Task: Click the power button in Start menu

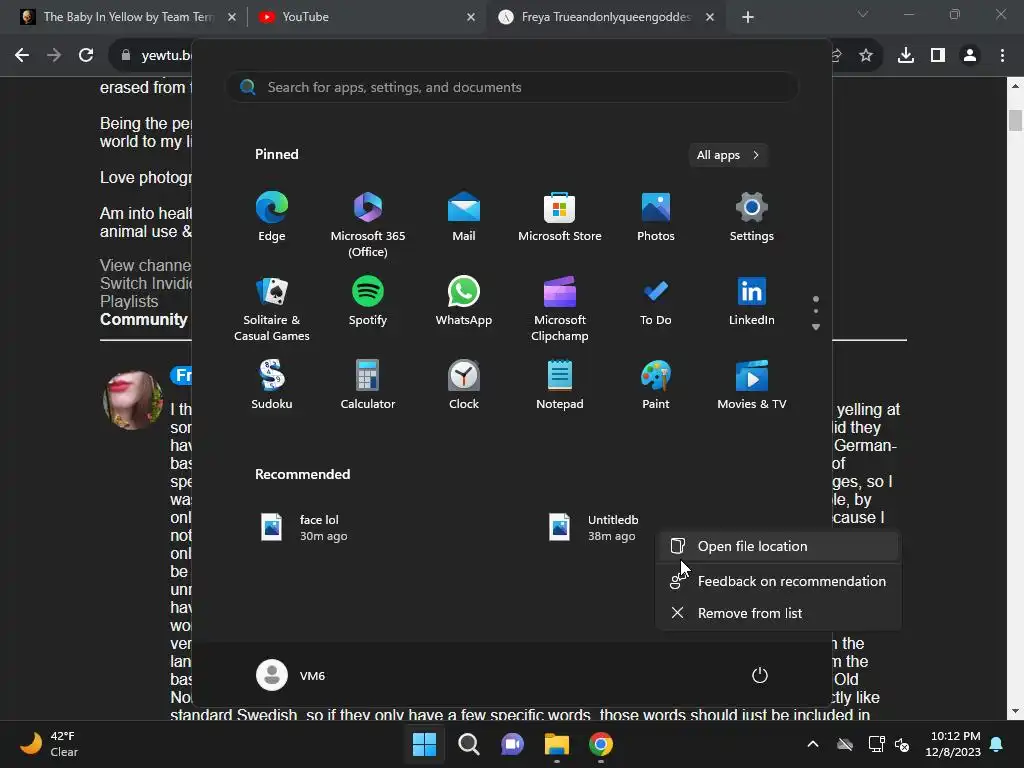Action: click(760, 675)
